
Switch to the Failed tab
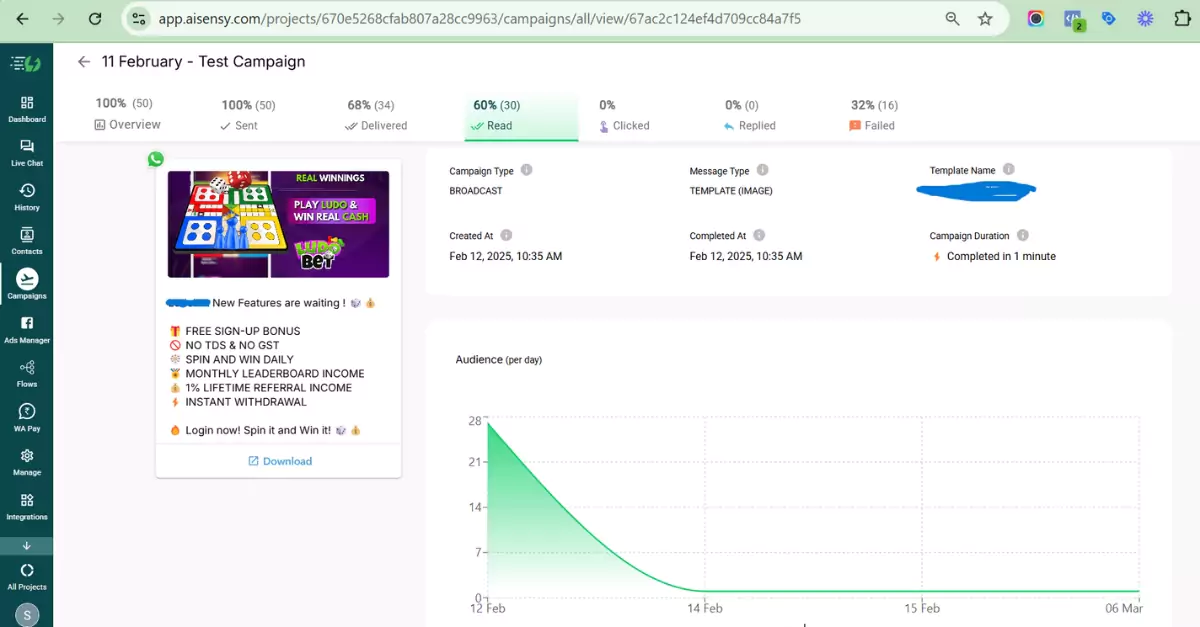point(873,115)
